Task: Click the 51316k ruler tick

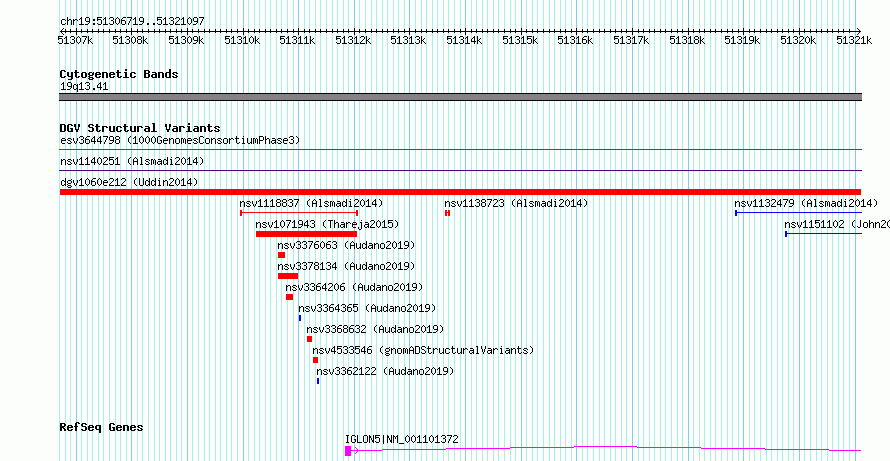Action: [x=576, y=40]
